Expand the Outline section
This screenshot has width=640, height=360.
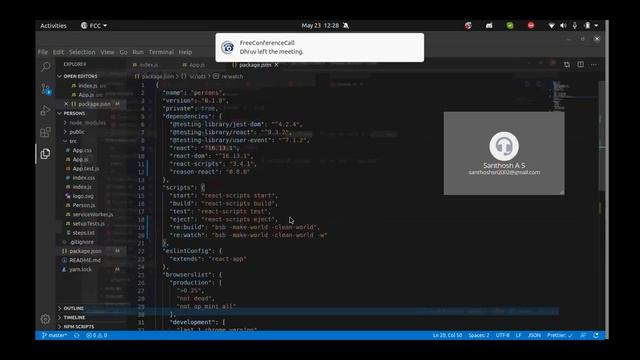(x=73, y=308)
